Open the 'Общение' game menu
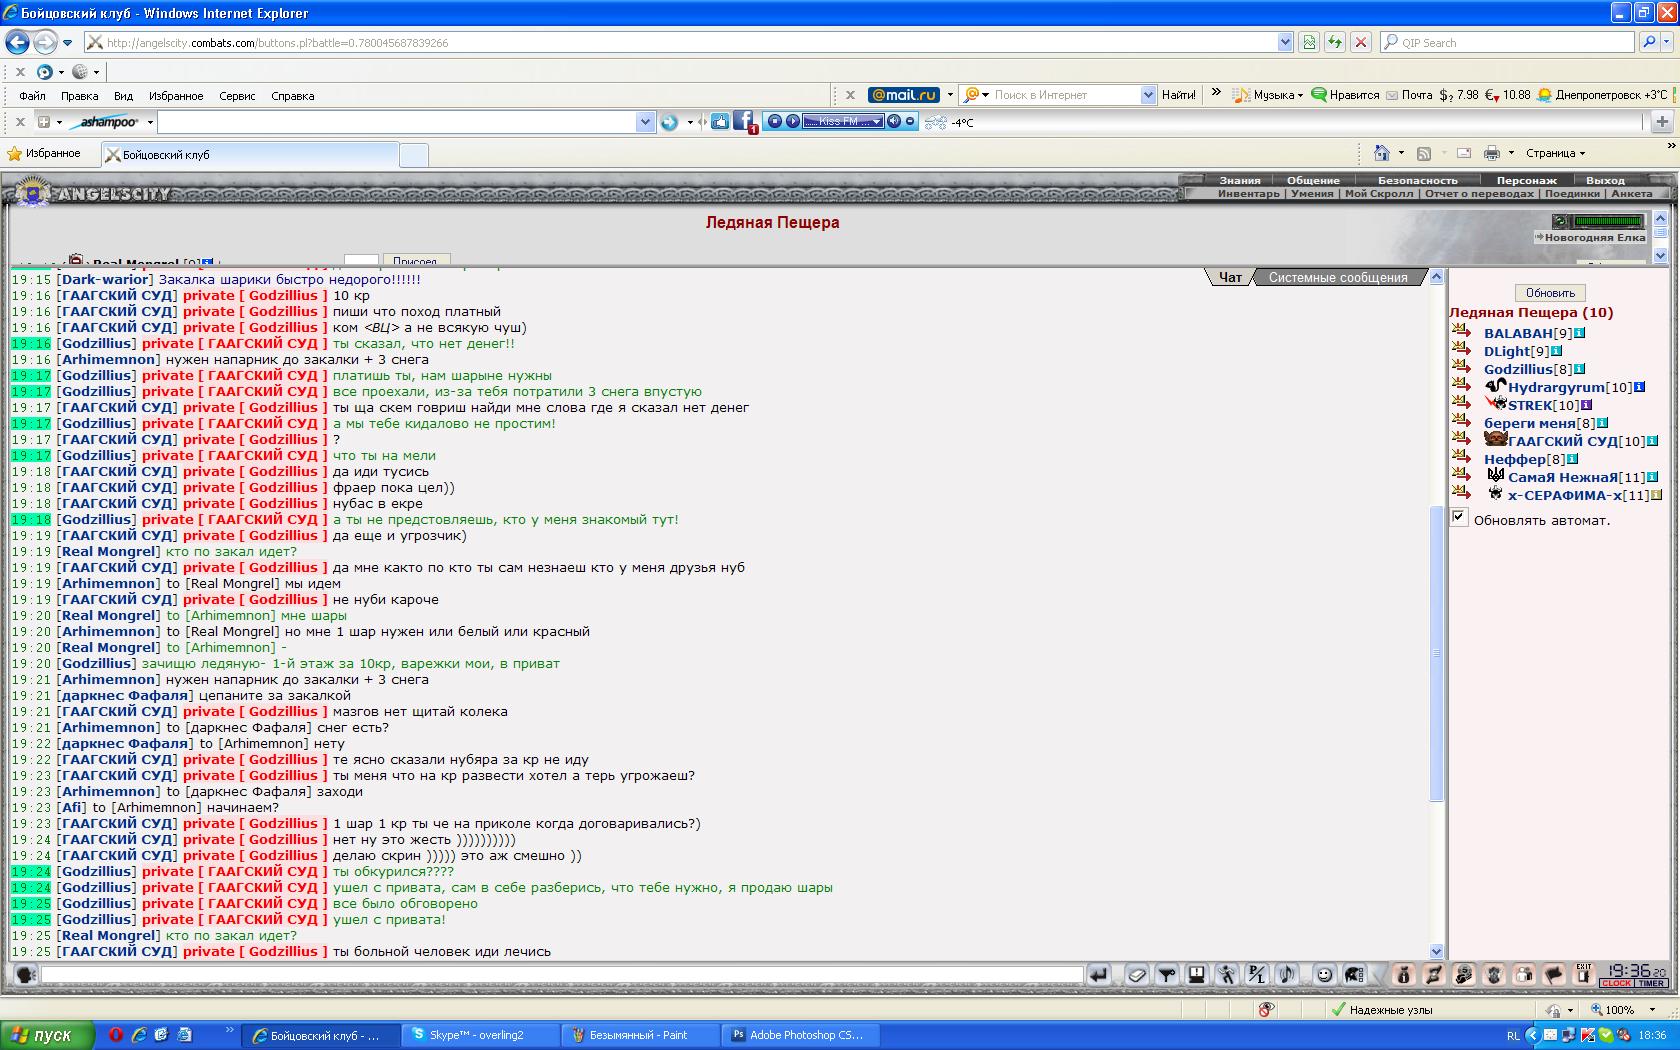Image resolution: width=1680 pixels, height=1050 pixels. tap(1313, 180)
